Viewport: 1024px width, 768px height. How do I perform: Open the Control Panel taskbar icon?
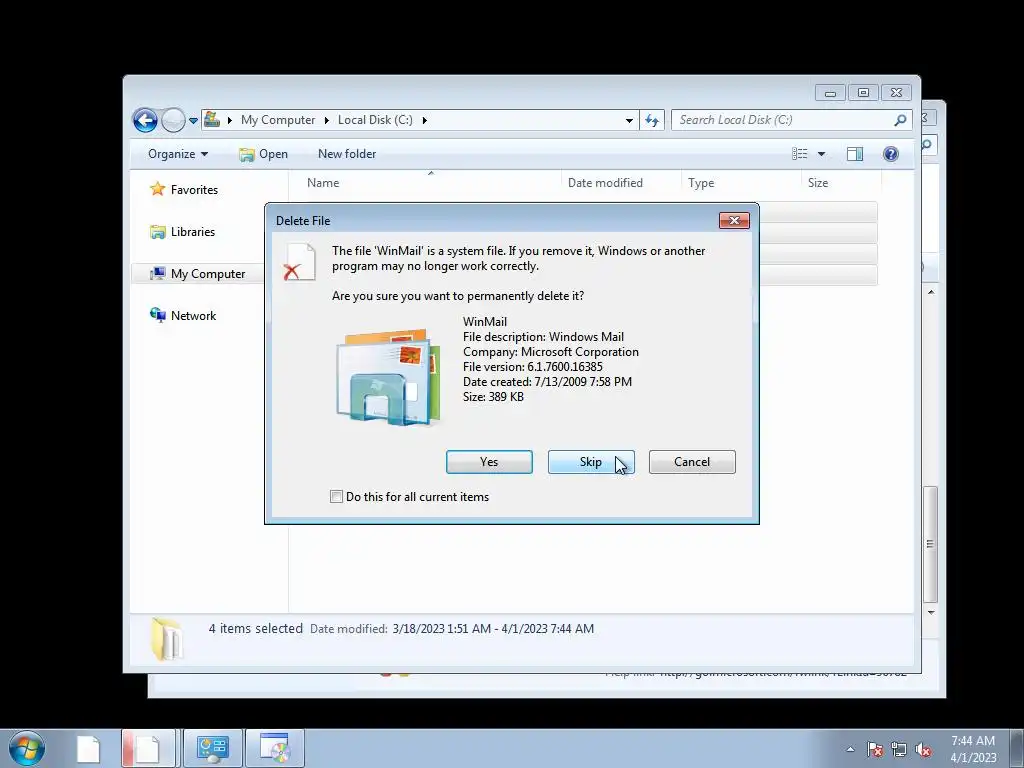point(212,749)
